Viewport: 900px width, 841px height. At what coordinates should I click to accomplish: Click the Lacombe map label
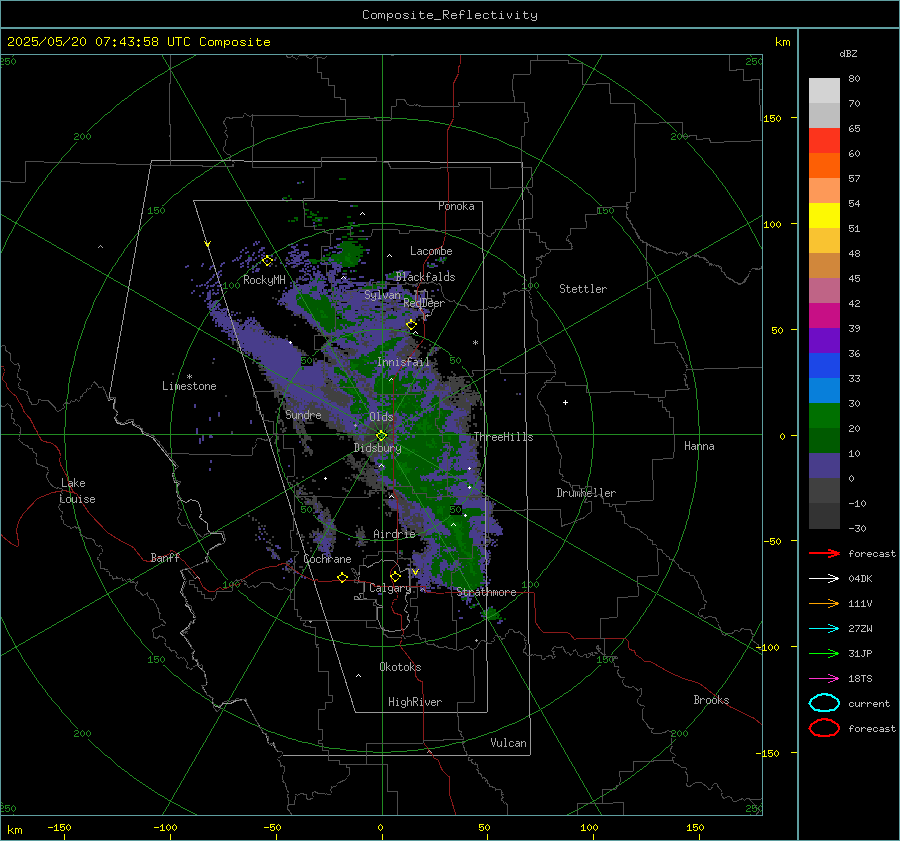(x=431, y=251)
